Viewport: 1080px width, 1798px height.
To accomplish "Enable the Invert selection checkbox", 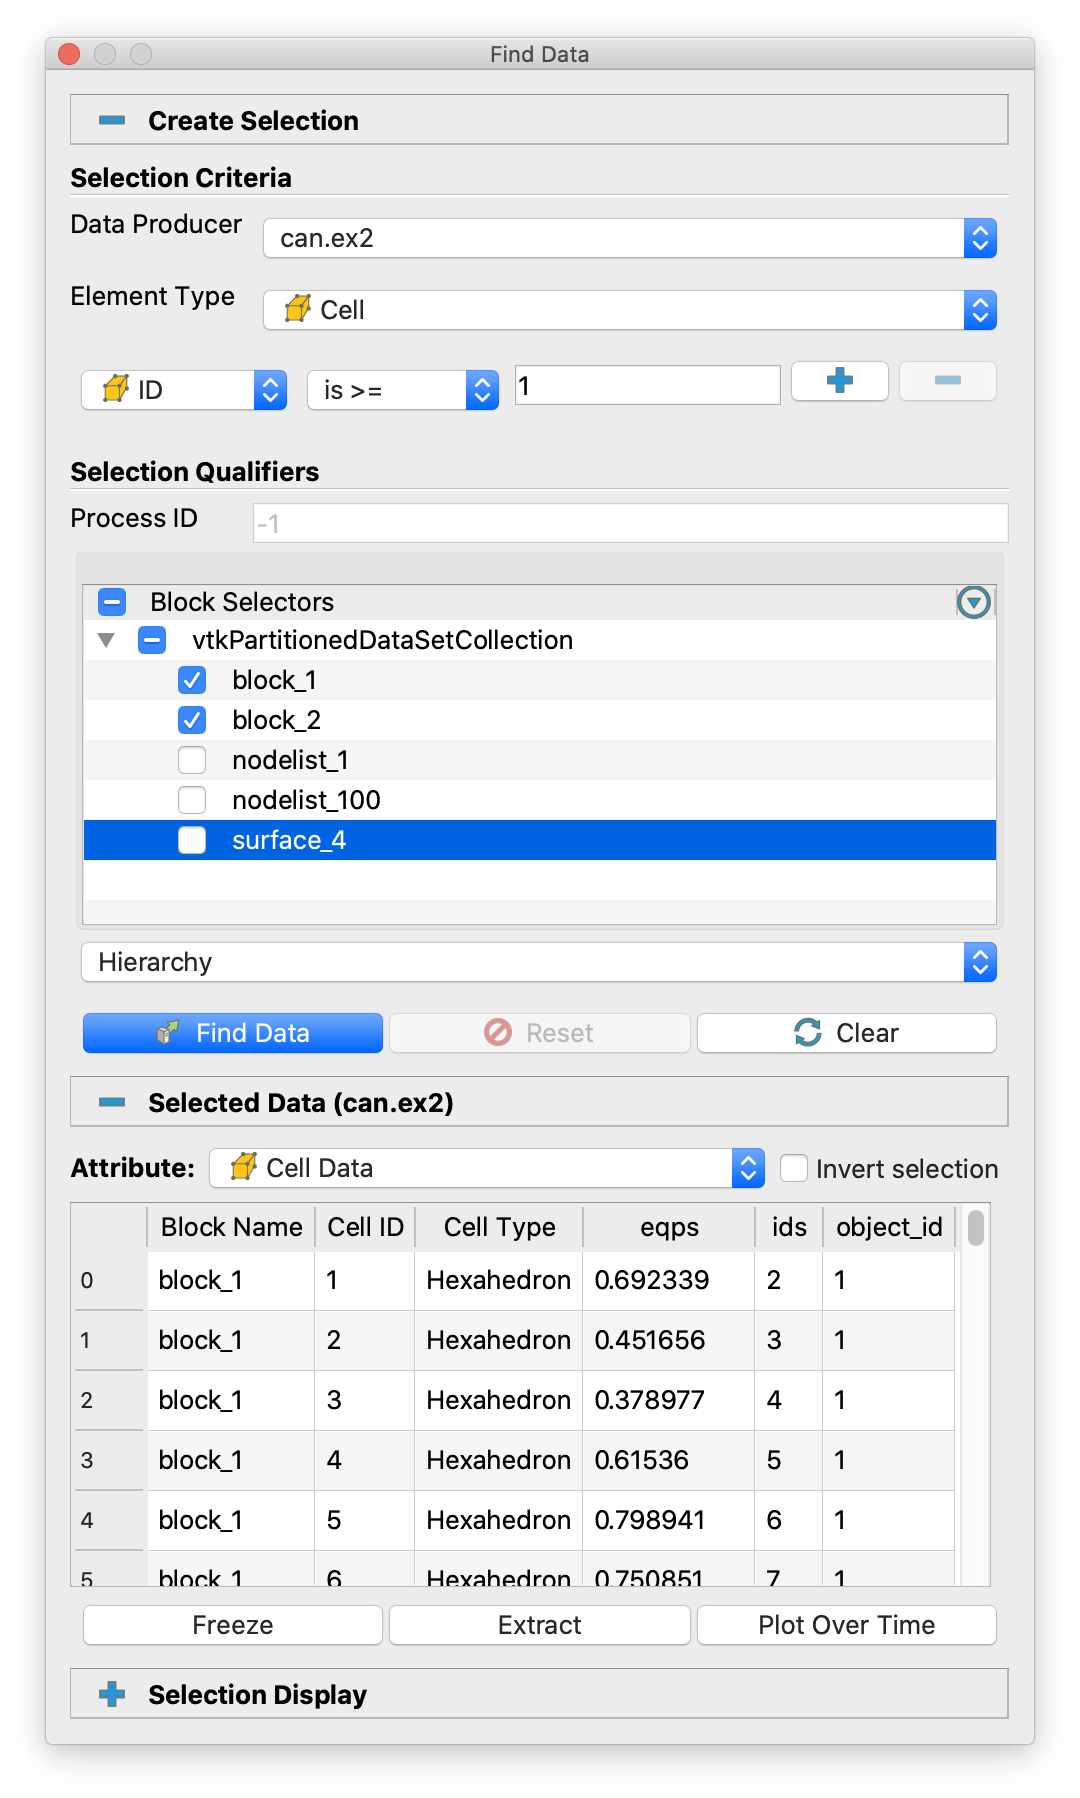I will tap(794, 1168).
